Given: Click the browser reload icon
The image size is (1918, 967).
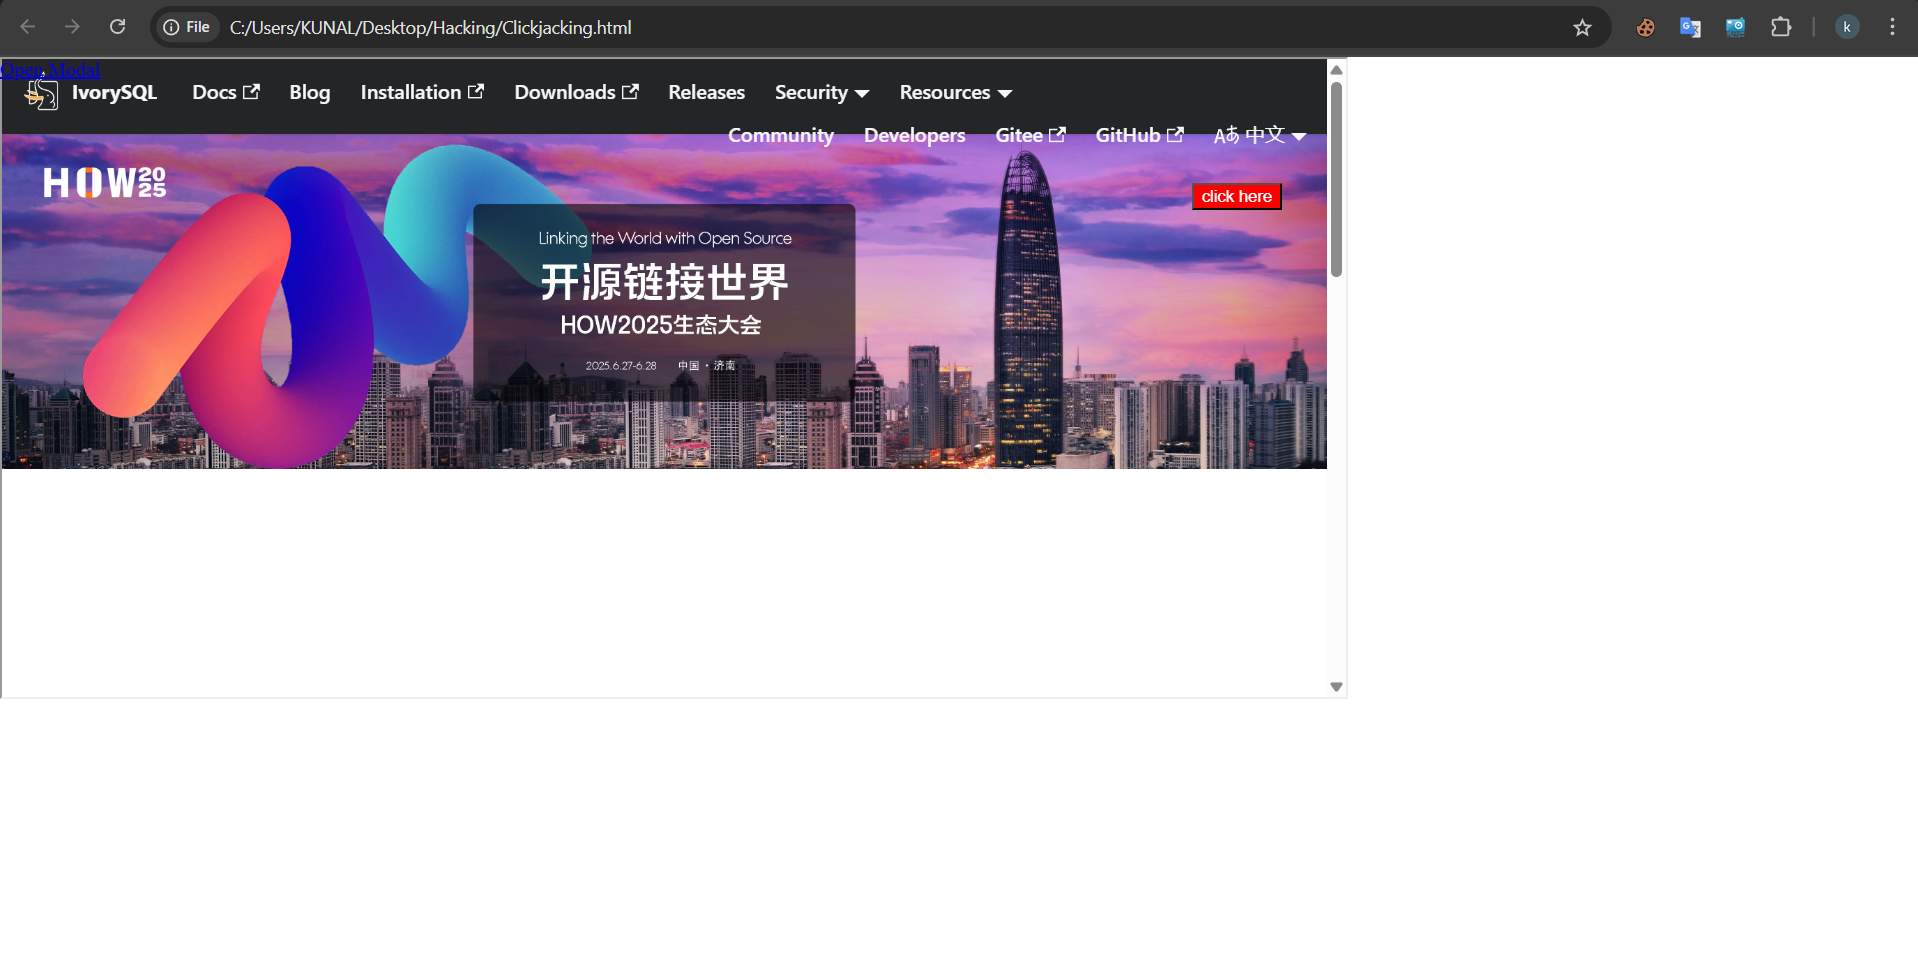Looking at the screenshot, I should click(x=117, y=27).
